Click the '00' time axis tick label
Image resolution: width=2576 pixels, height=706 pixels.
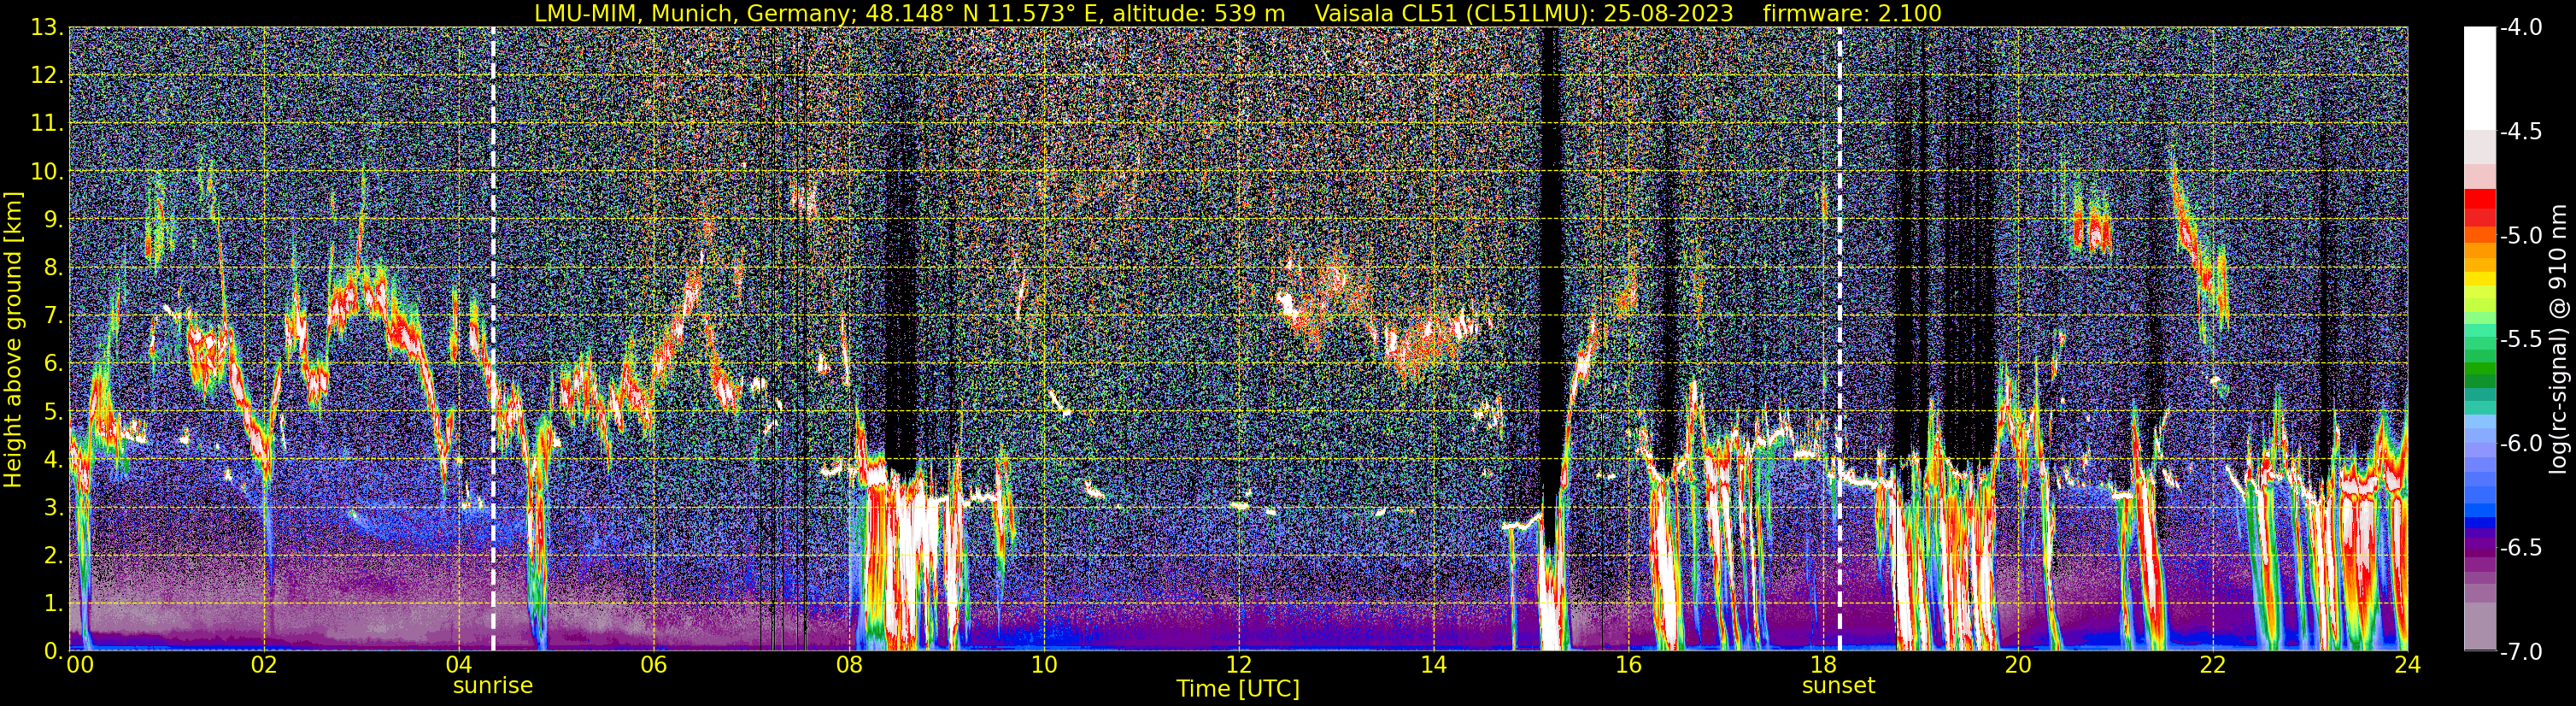[79, 665]
